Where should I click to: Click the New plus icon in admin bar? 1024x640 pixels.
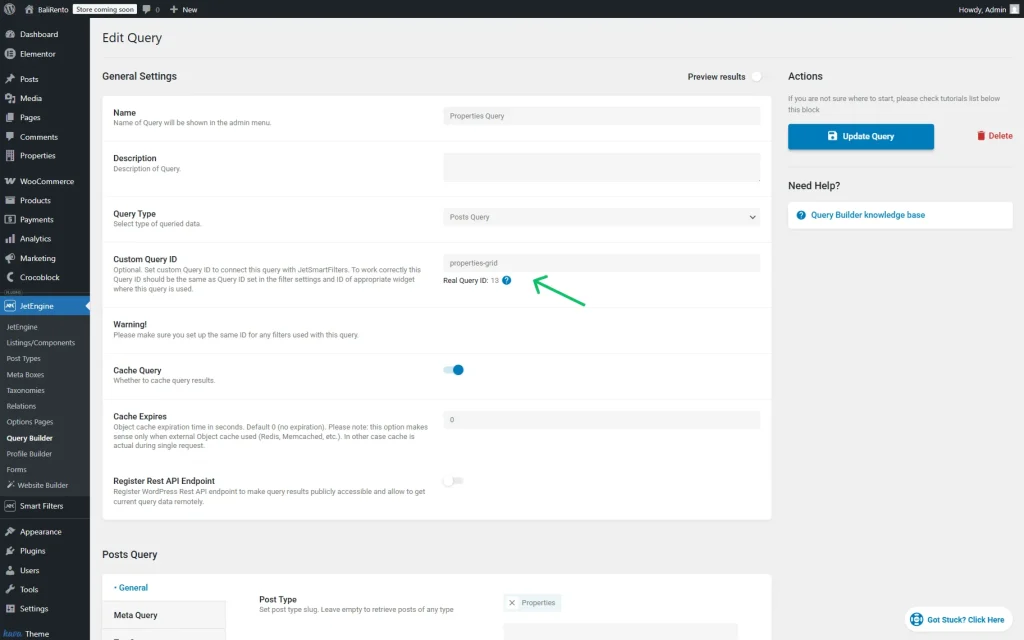click(x=174, y=9)
